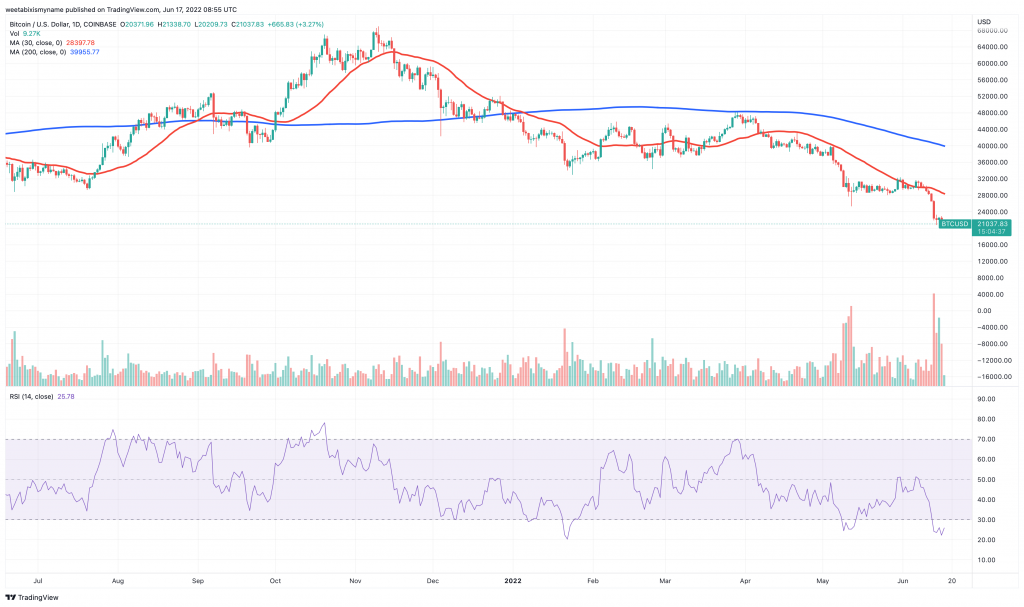Click the 70.00 RSI axis label

pos(986,440)
